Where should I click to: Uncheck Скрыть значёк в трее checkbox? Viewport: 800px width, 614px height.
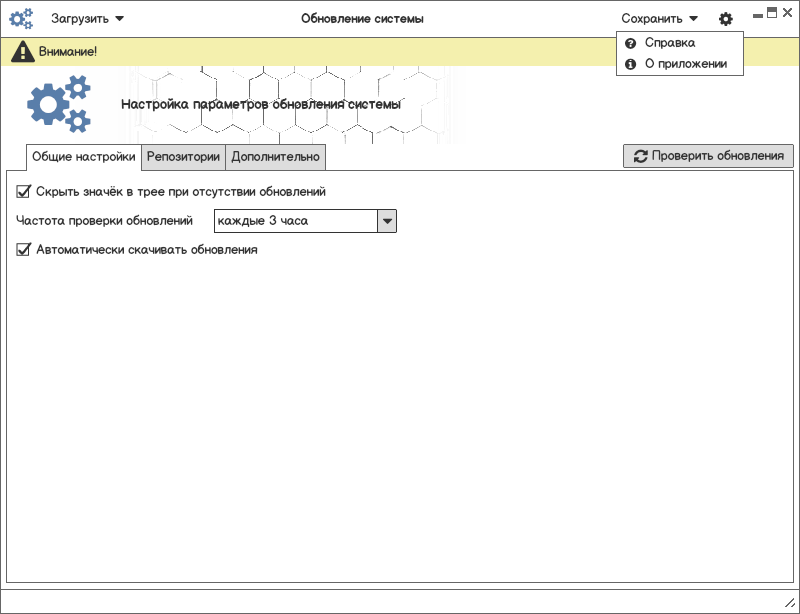click(23, 191)
